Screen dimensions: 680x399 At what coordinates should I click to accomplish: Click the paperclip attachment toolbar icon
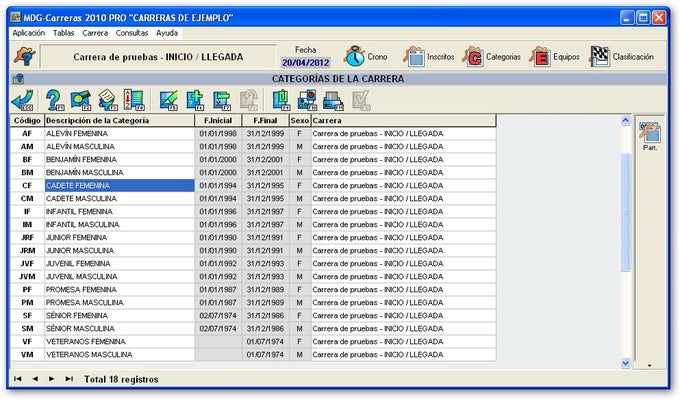[281, 100]
